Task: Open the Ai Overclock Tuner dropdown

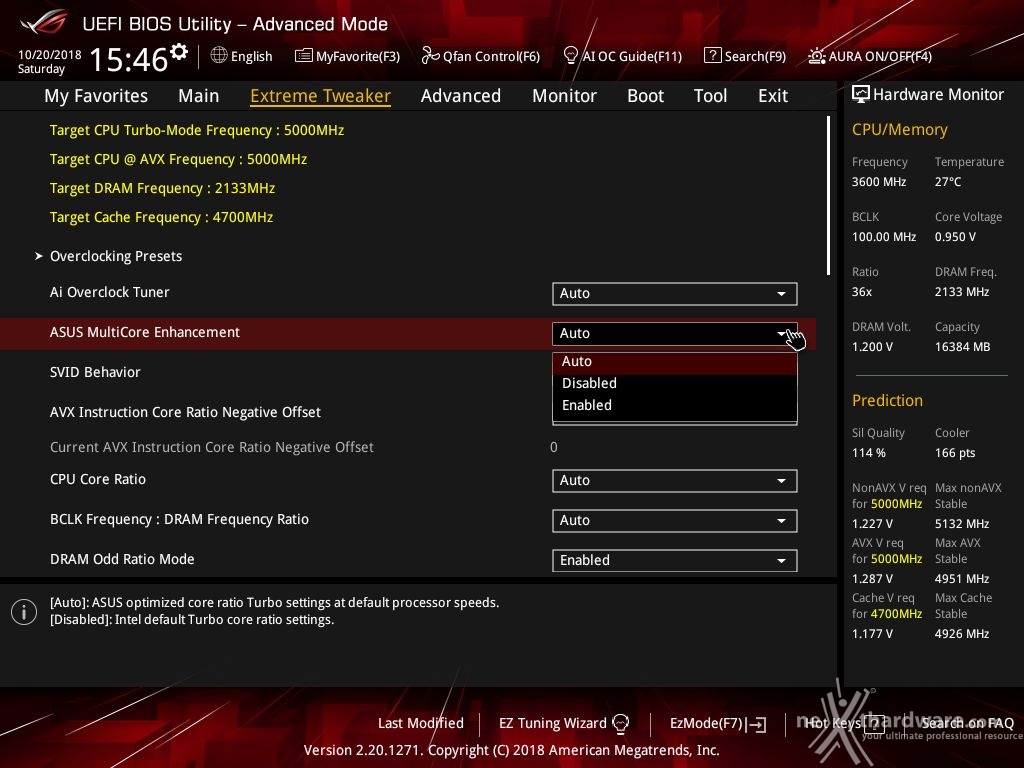Action: [675, 294]
